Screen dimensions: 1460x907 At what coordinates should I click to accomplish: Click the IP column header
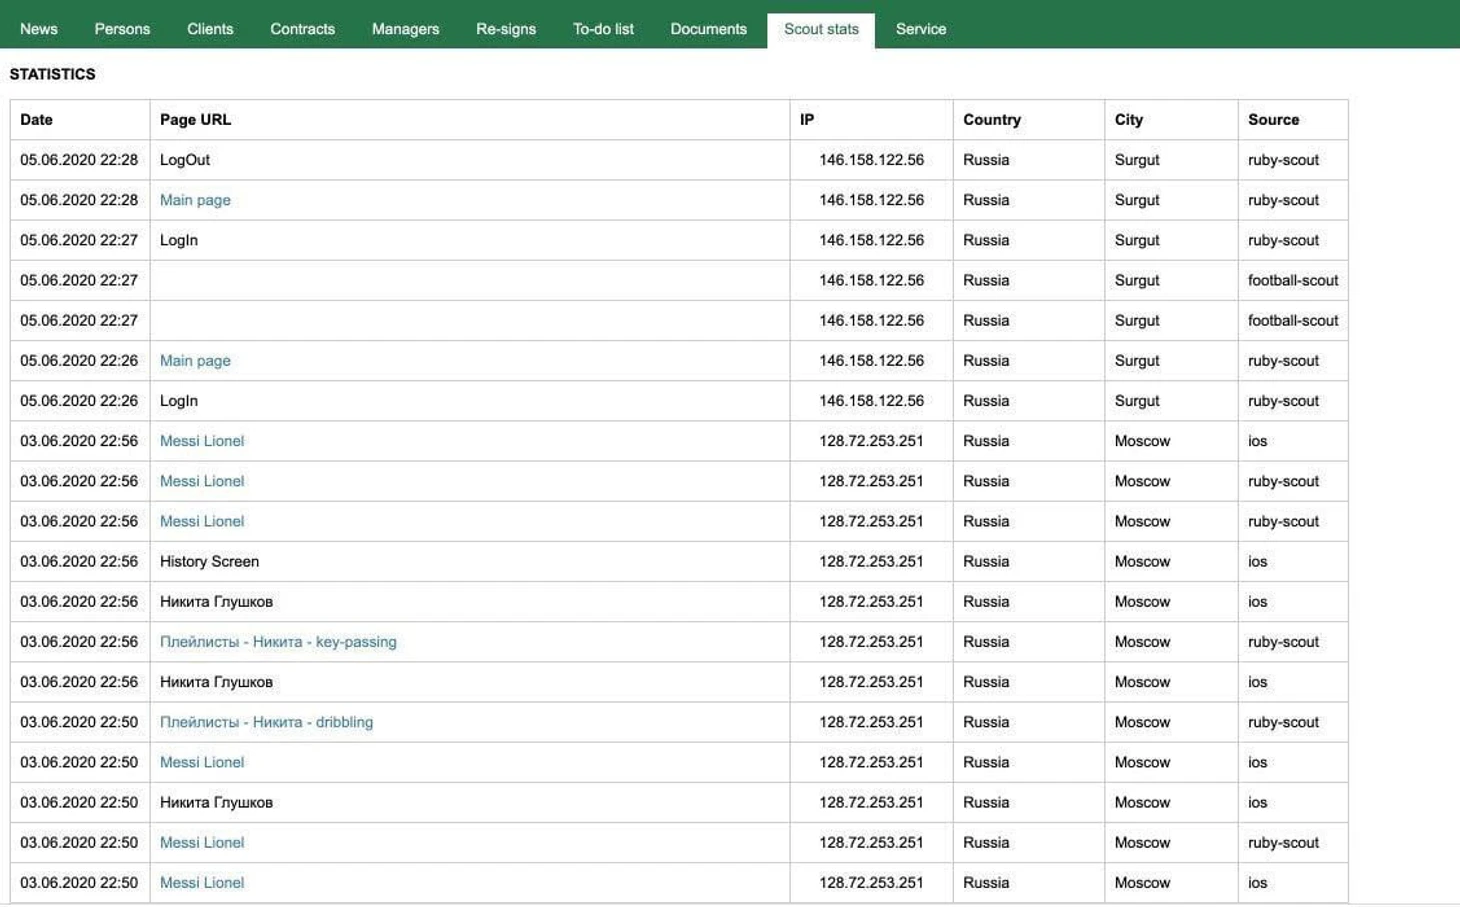(x=807, y=120)
